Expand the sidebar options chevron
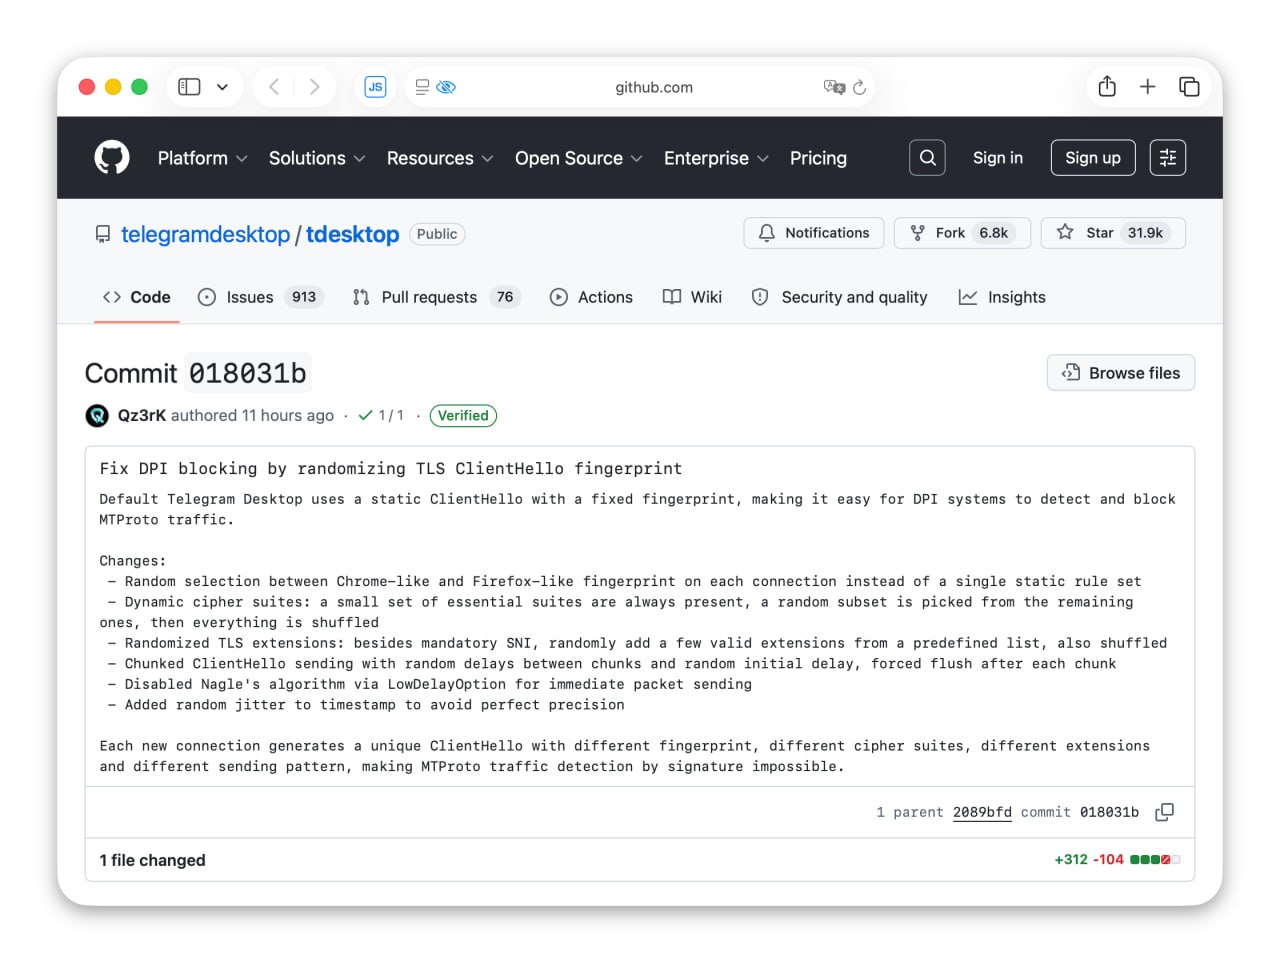The width and height of the screenshot is (1280, 963). pyautogui.click(x=222, y=87)
